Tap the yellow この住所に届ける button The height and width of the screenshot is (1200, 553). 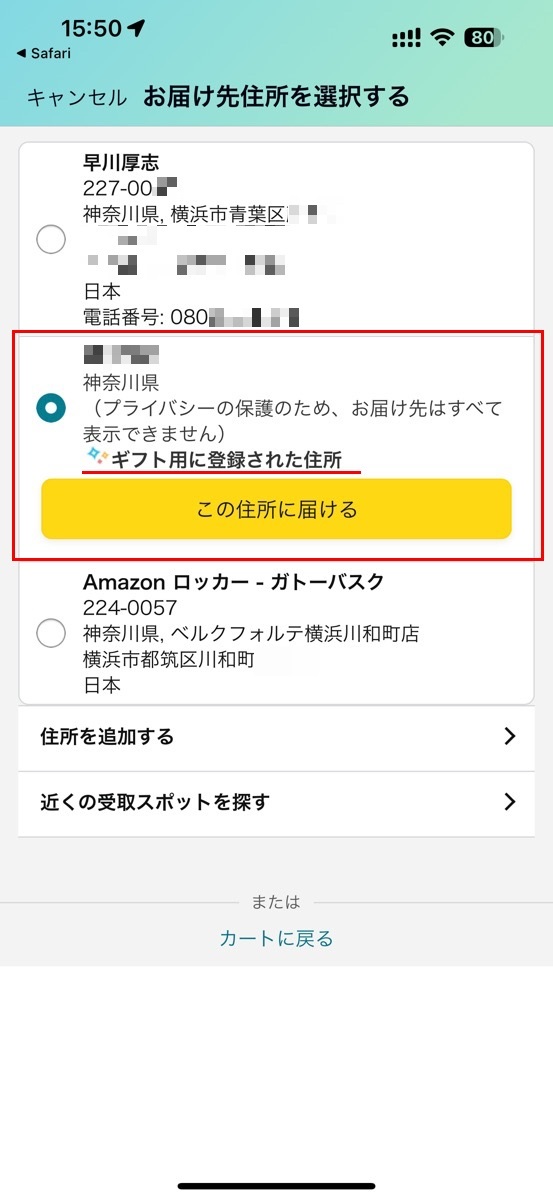coord(276,509)
